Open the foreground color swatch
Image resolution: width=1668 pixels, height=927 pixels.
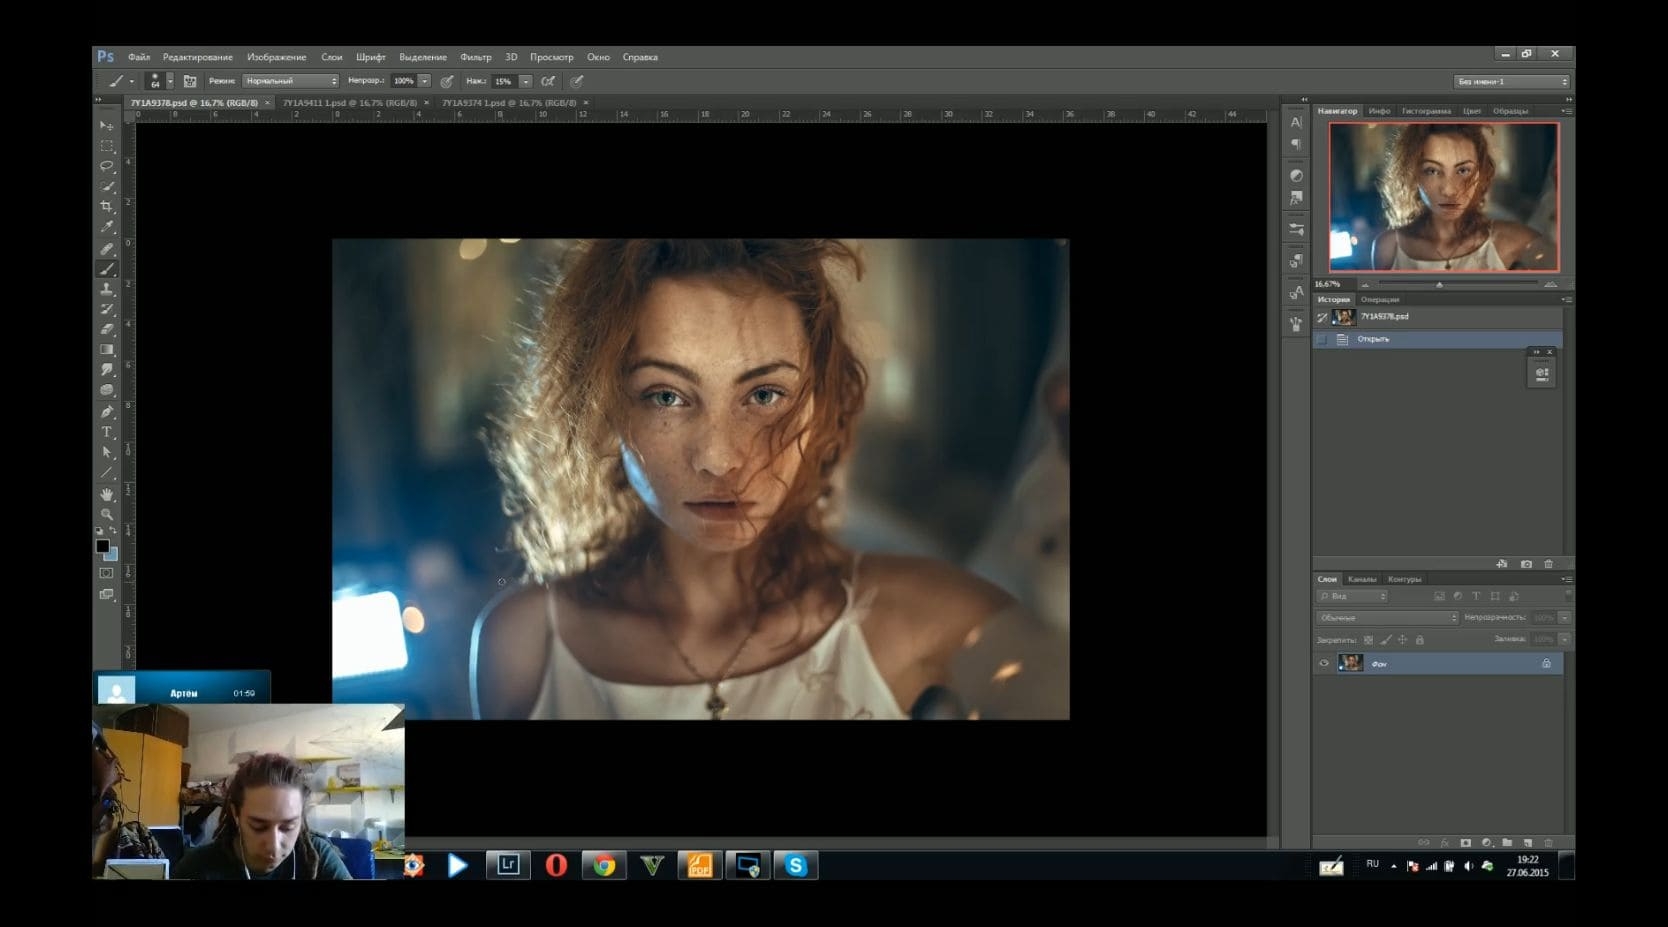[x=102, y=546]
